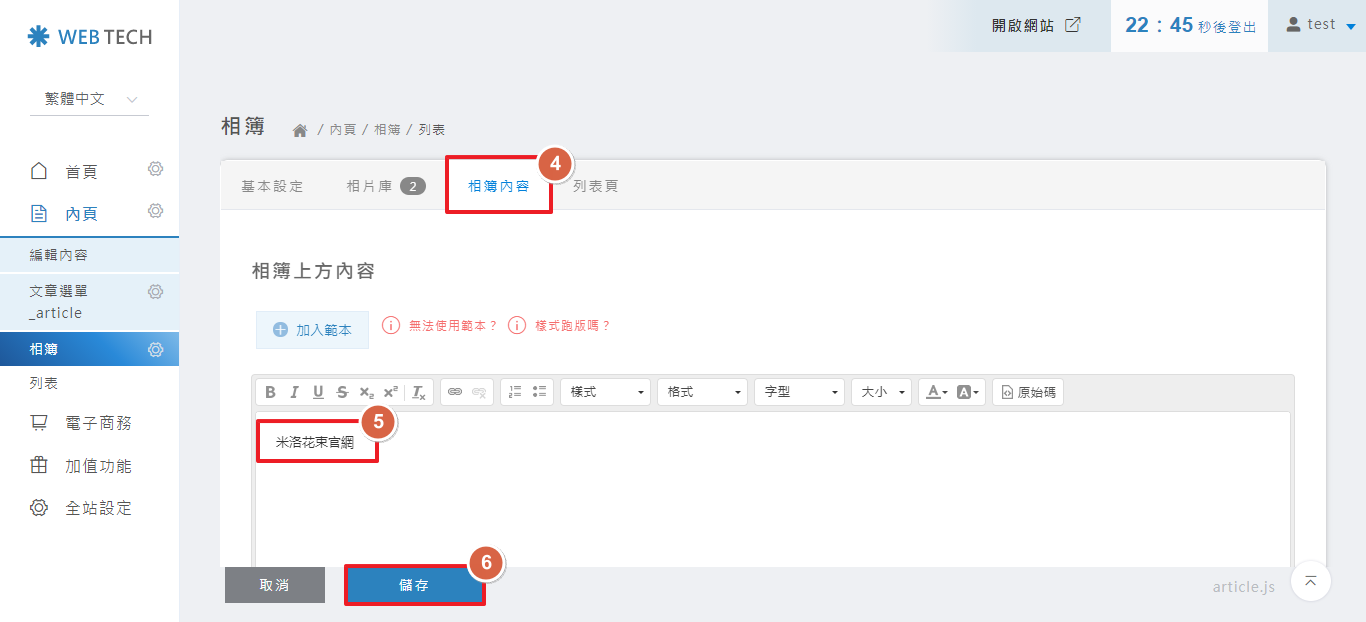Remove formatting with the clear-format icon
Viewport: 1366px width, 622px height.
coord(419,392)
